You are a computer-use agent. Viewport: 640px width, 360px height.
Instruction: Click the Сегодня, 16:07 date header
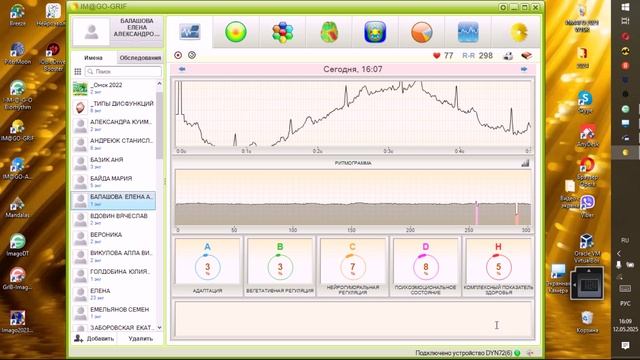point(353,69)
